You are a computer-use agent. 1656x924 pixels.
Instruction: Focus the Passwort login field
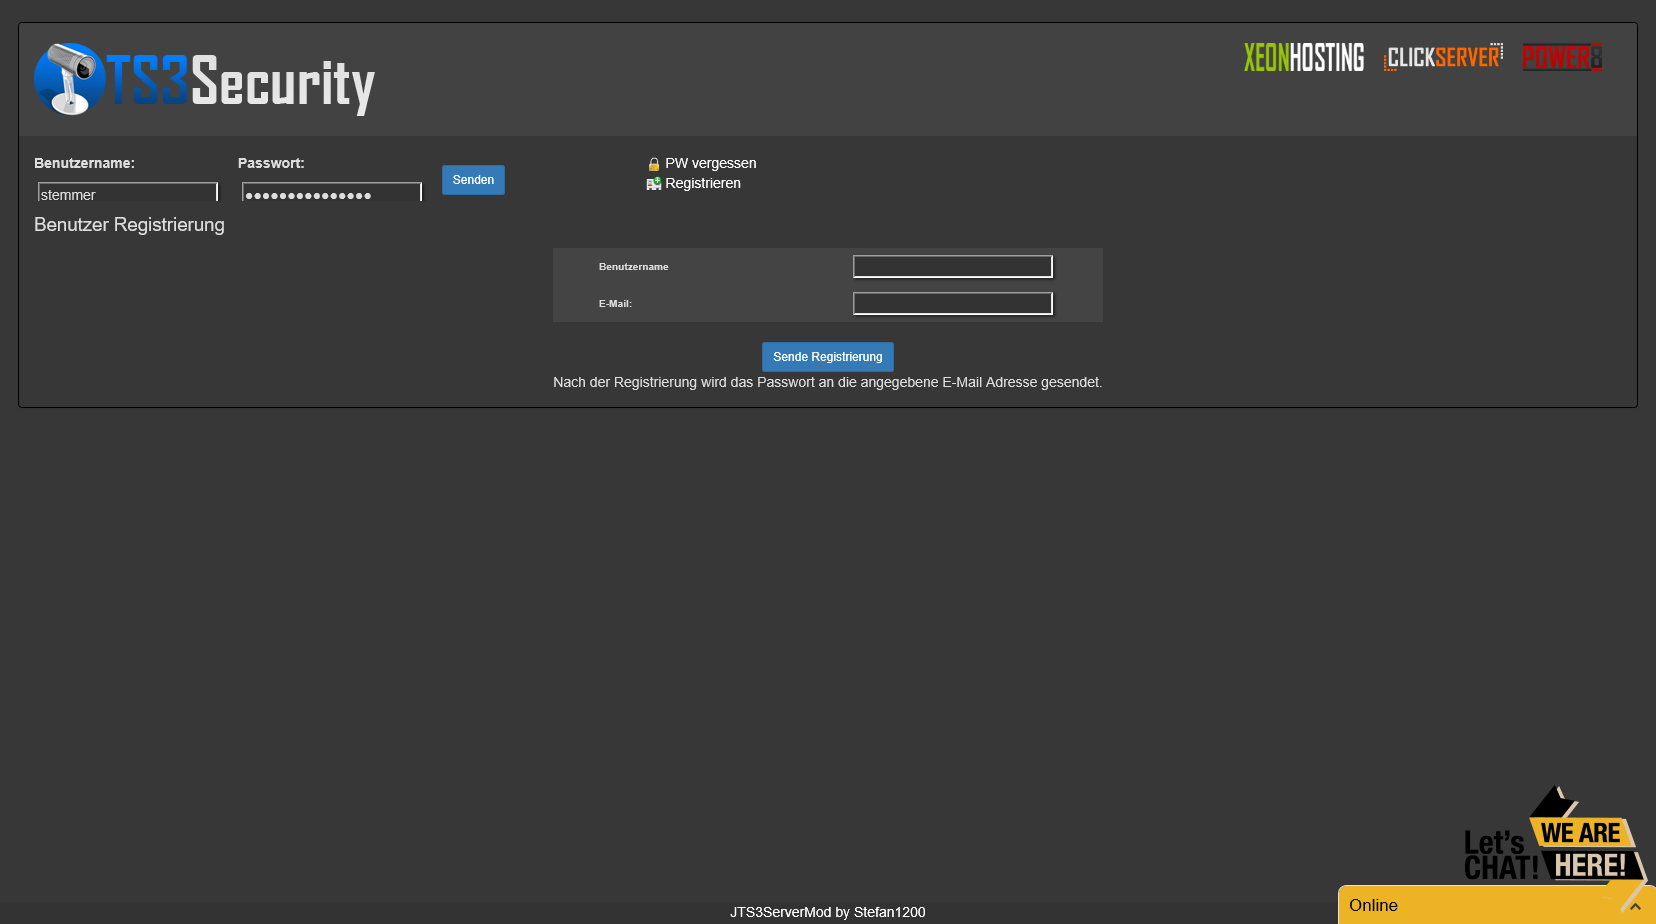[331, 193]
